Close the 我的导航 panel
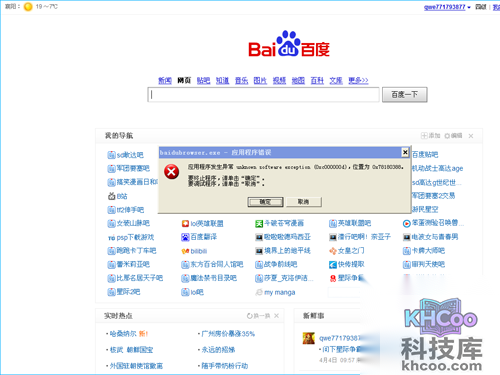The height and width of the screenshot is (375, 500). 471,136
